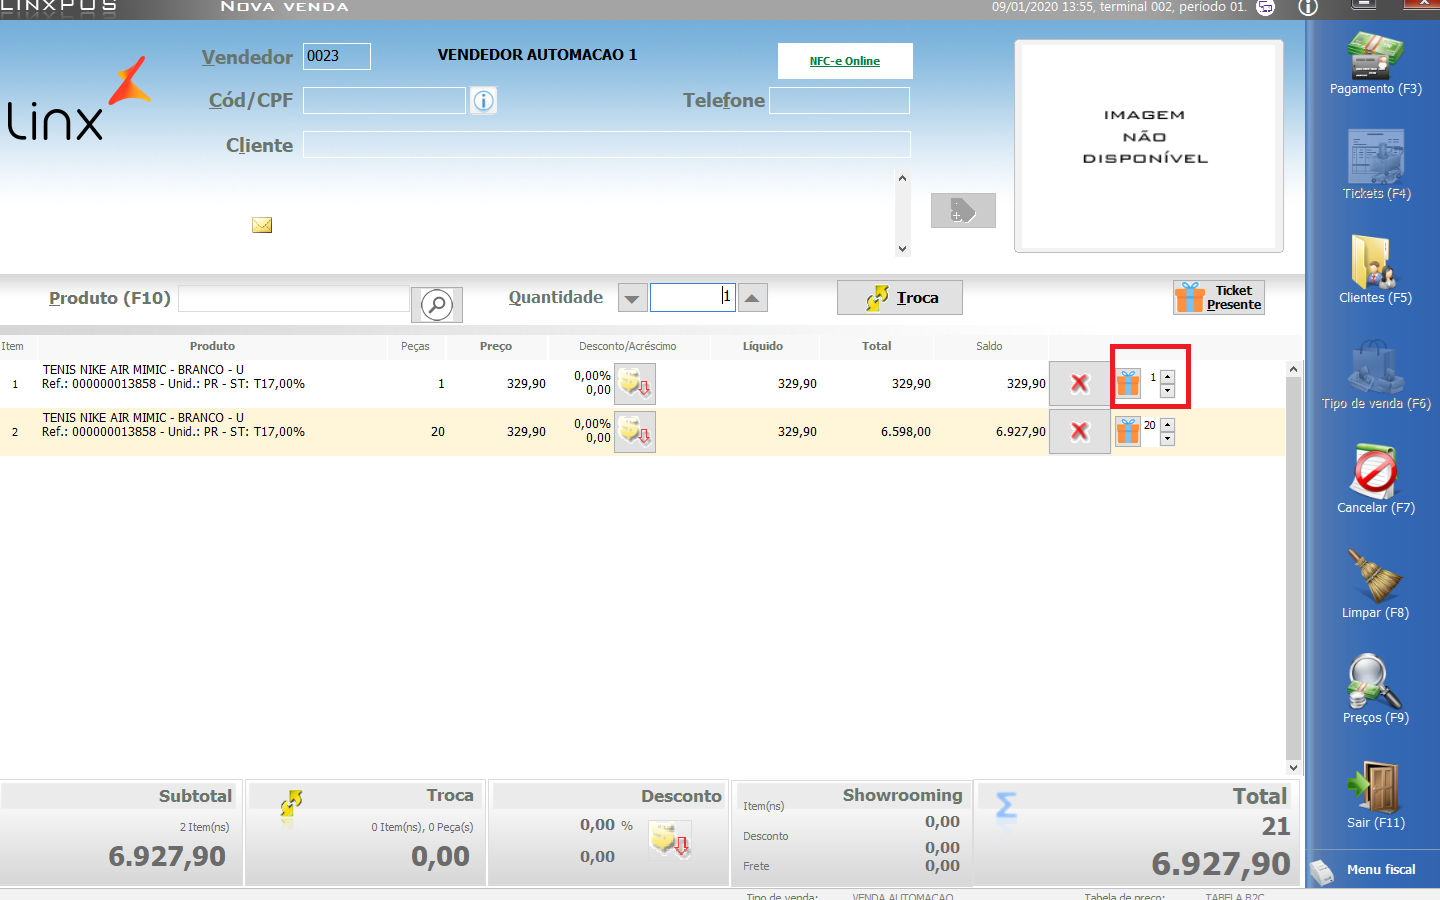
Task: Increase gift count on item 1
Action: [1168, 377]
